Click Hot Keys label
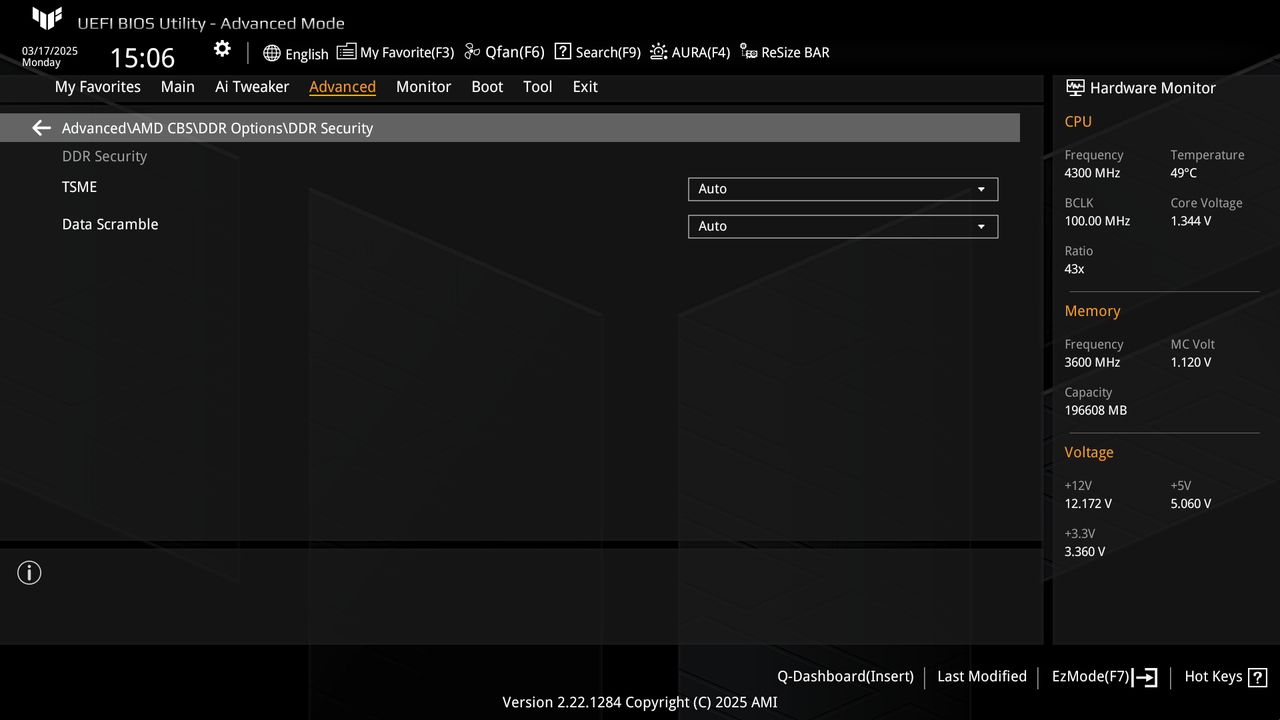This screenshot has width=1280, height=720. (1213, 677)
